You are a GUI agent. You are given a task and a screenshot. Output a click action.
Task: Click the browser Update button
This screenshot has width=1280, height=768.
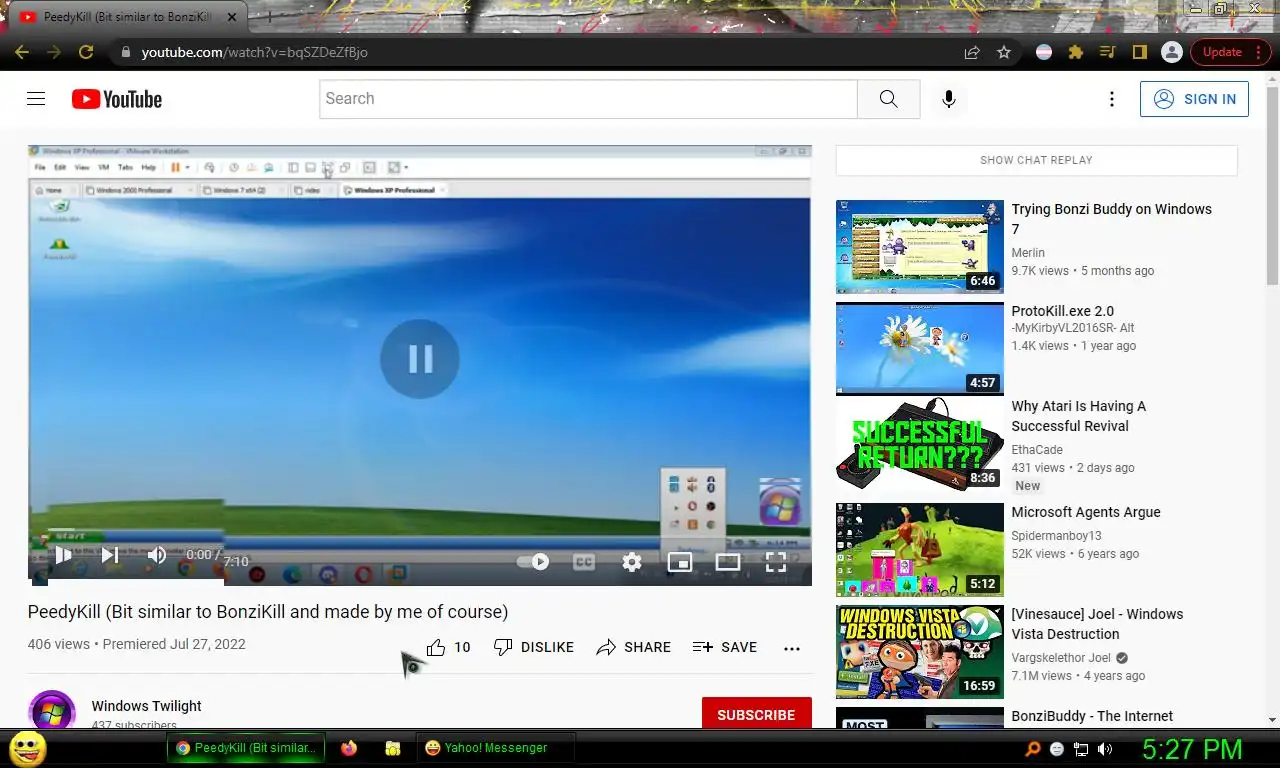[x=1229, y=52]
